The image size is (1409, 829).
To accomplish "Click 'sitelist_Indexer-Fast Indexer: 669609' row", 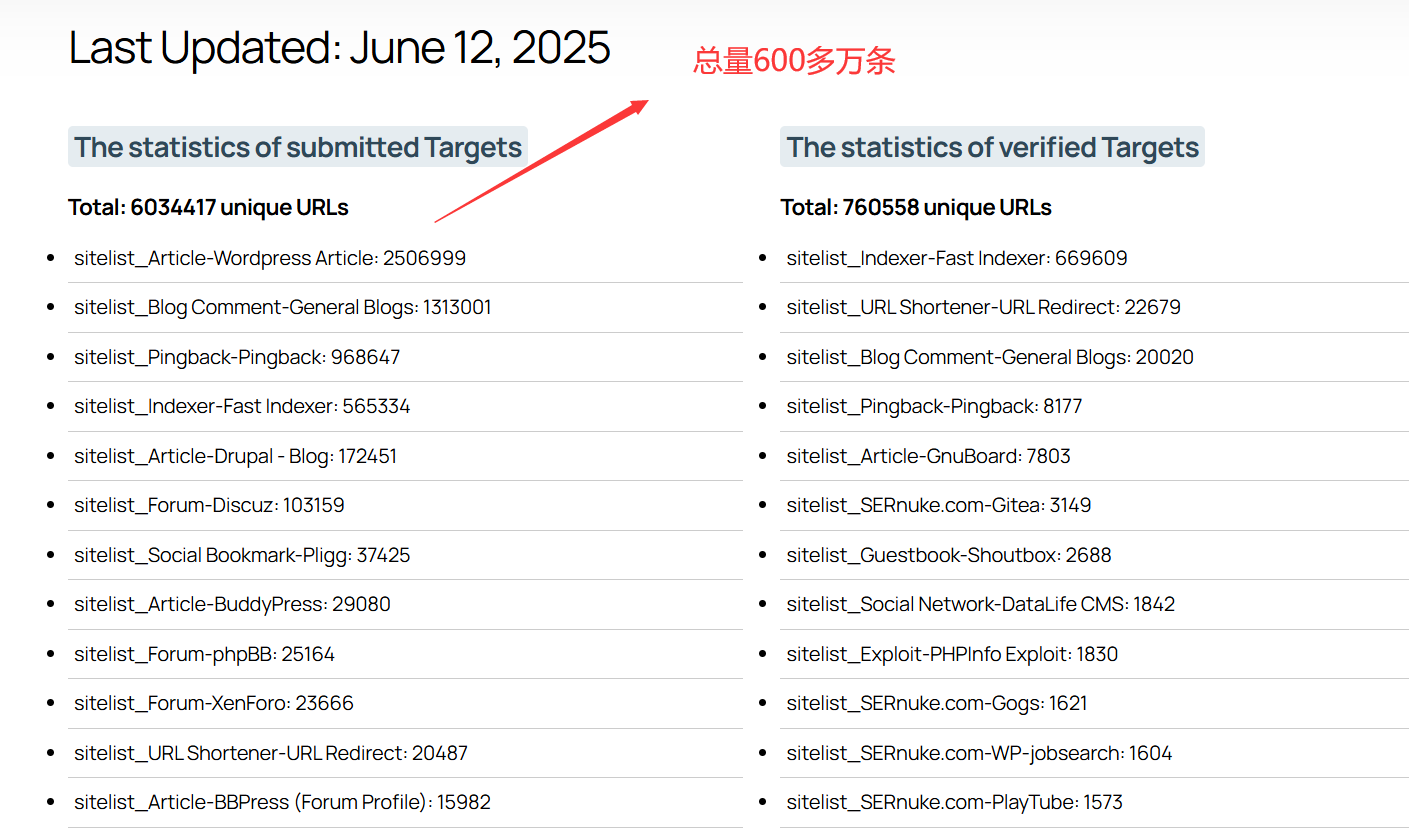I will (x=1094, y=258).
